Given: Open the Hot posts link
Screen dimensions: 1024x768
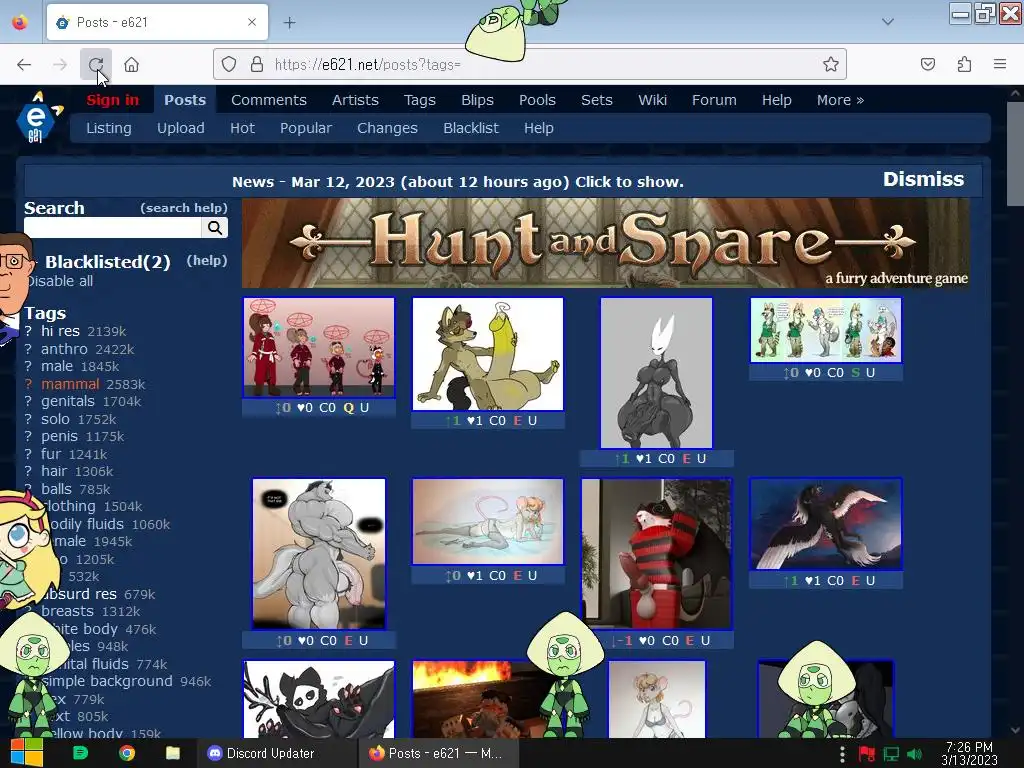Looking at the screenshot, I should point(242,128).
